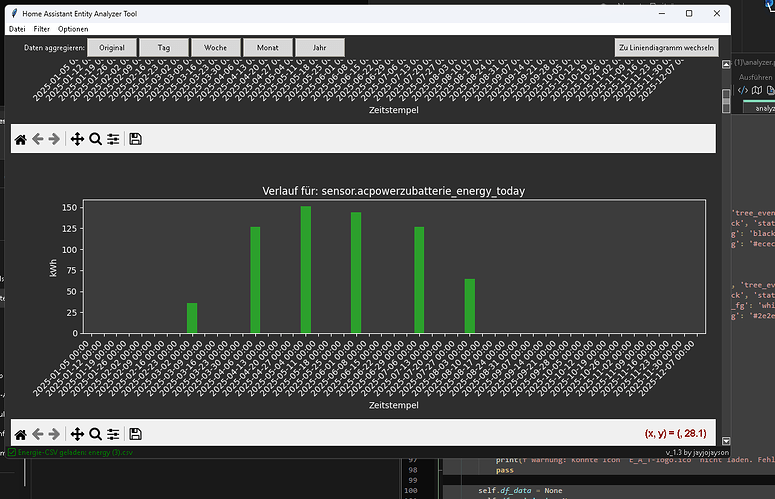The height and width of the screenshot is (499, 775).
Task: Click the shortest green bar near 35 kWh
Action: (x=192, y=318)
